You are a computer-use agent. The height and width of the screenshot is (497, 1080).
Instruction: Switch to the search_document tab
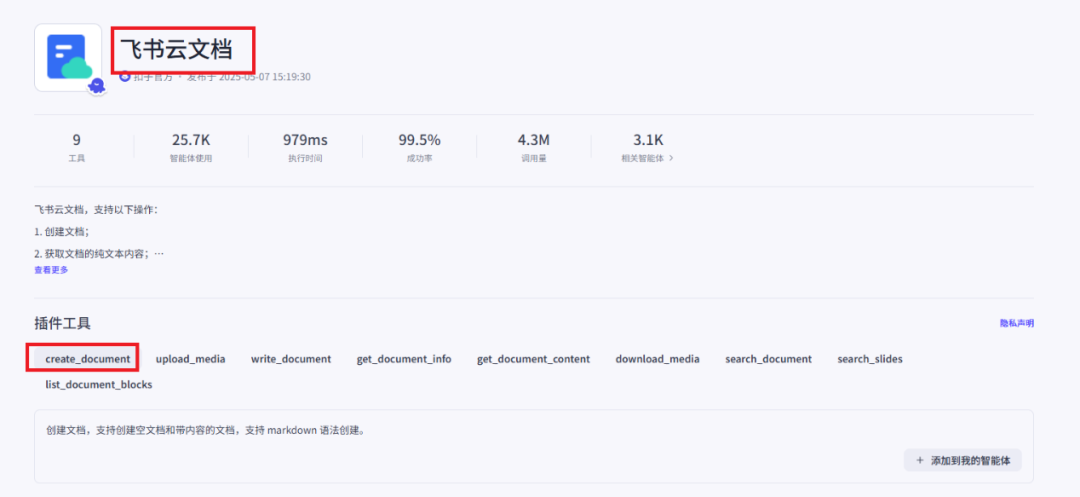[768, 359]
